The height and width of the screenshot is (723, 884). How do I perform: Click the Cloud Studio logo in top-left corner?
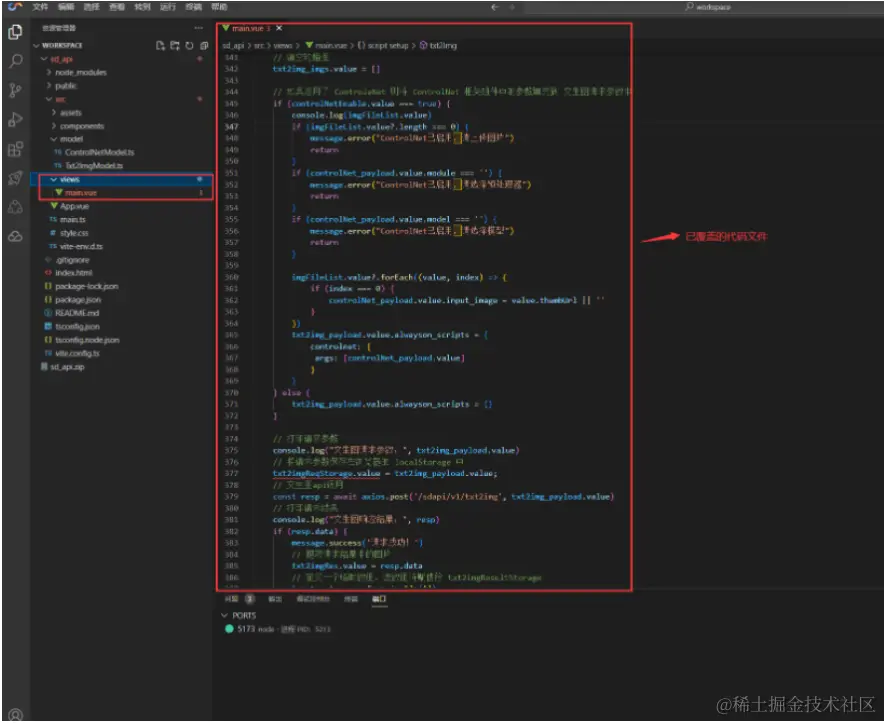pos(15,6)
